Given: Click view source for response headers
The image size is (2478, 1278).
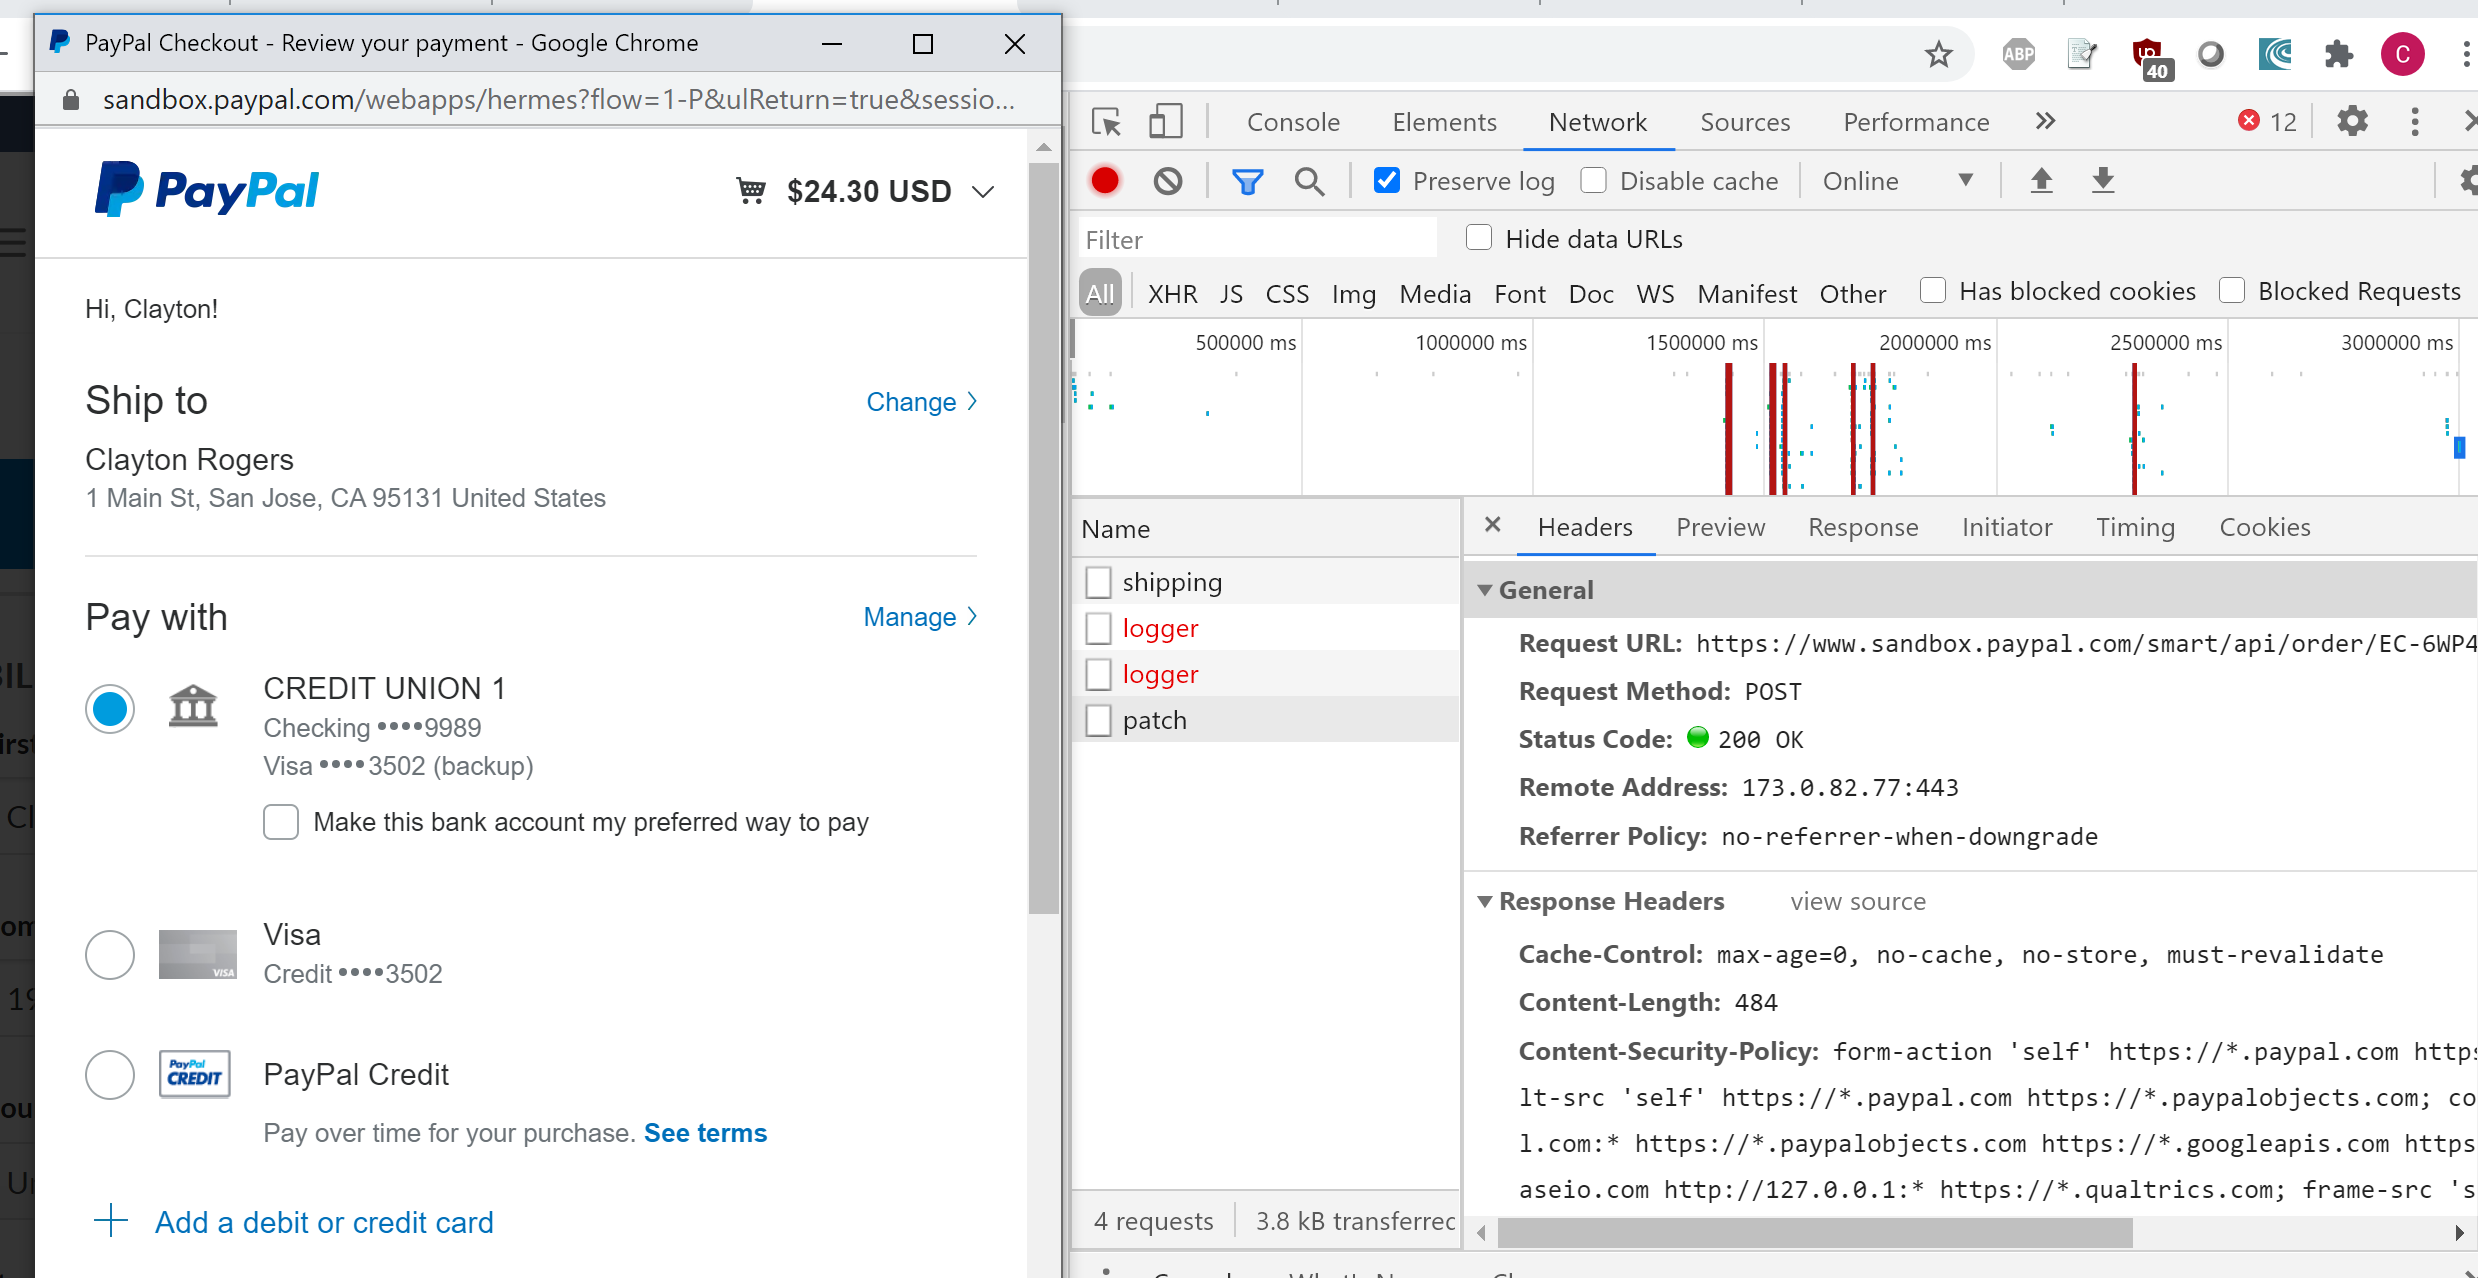Looking at the screenshot, I should pyautogui.click(x=1858, y=902).
